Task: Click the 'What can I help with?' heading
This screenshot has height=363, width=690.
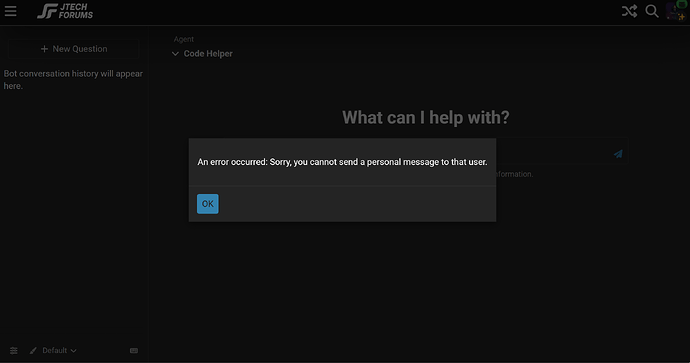Action: [426, 117]
